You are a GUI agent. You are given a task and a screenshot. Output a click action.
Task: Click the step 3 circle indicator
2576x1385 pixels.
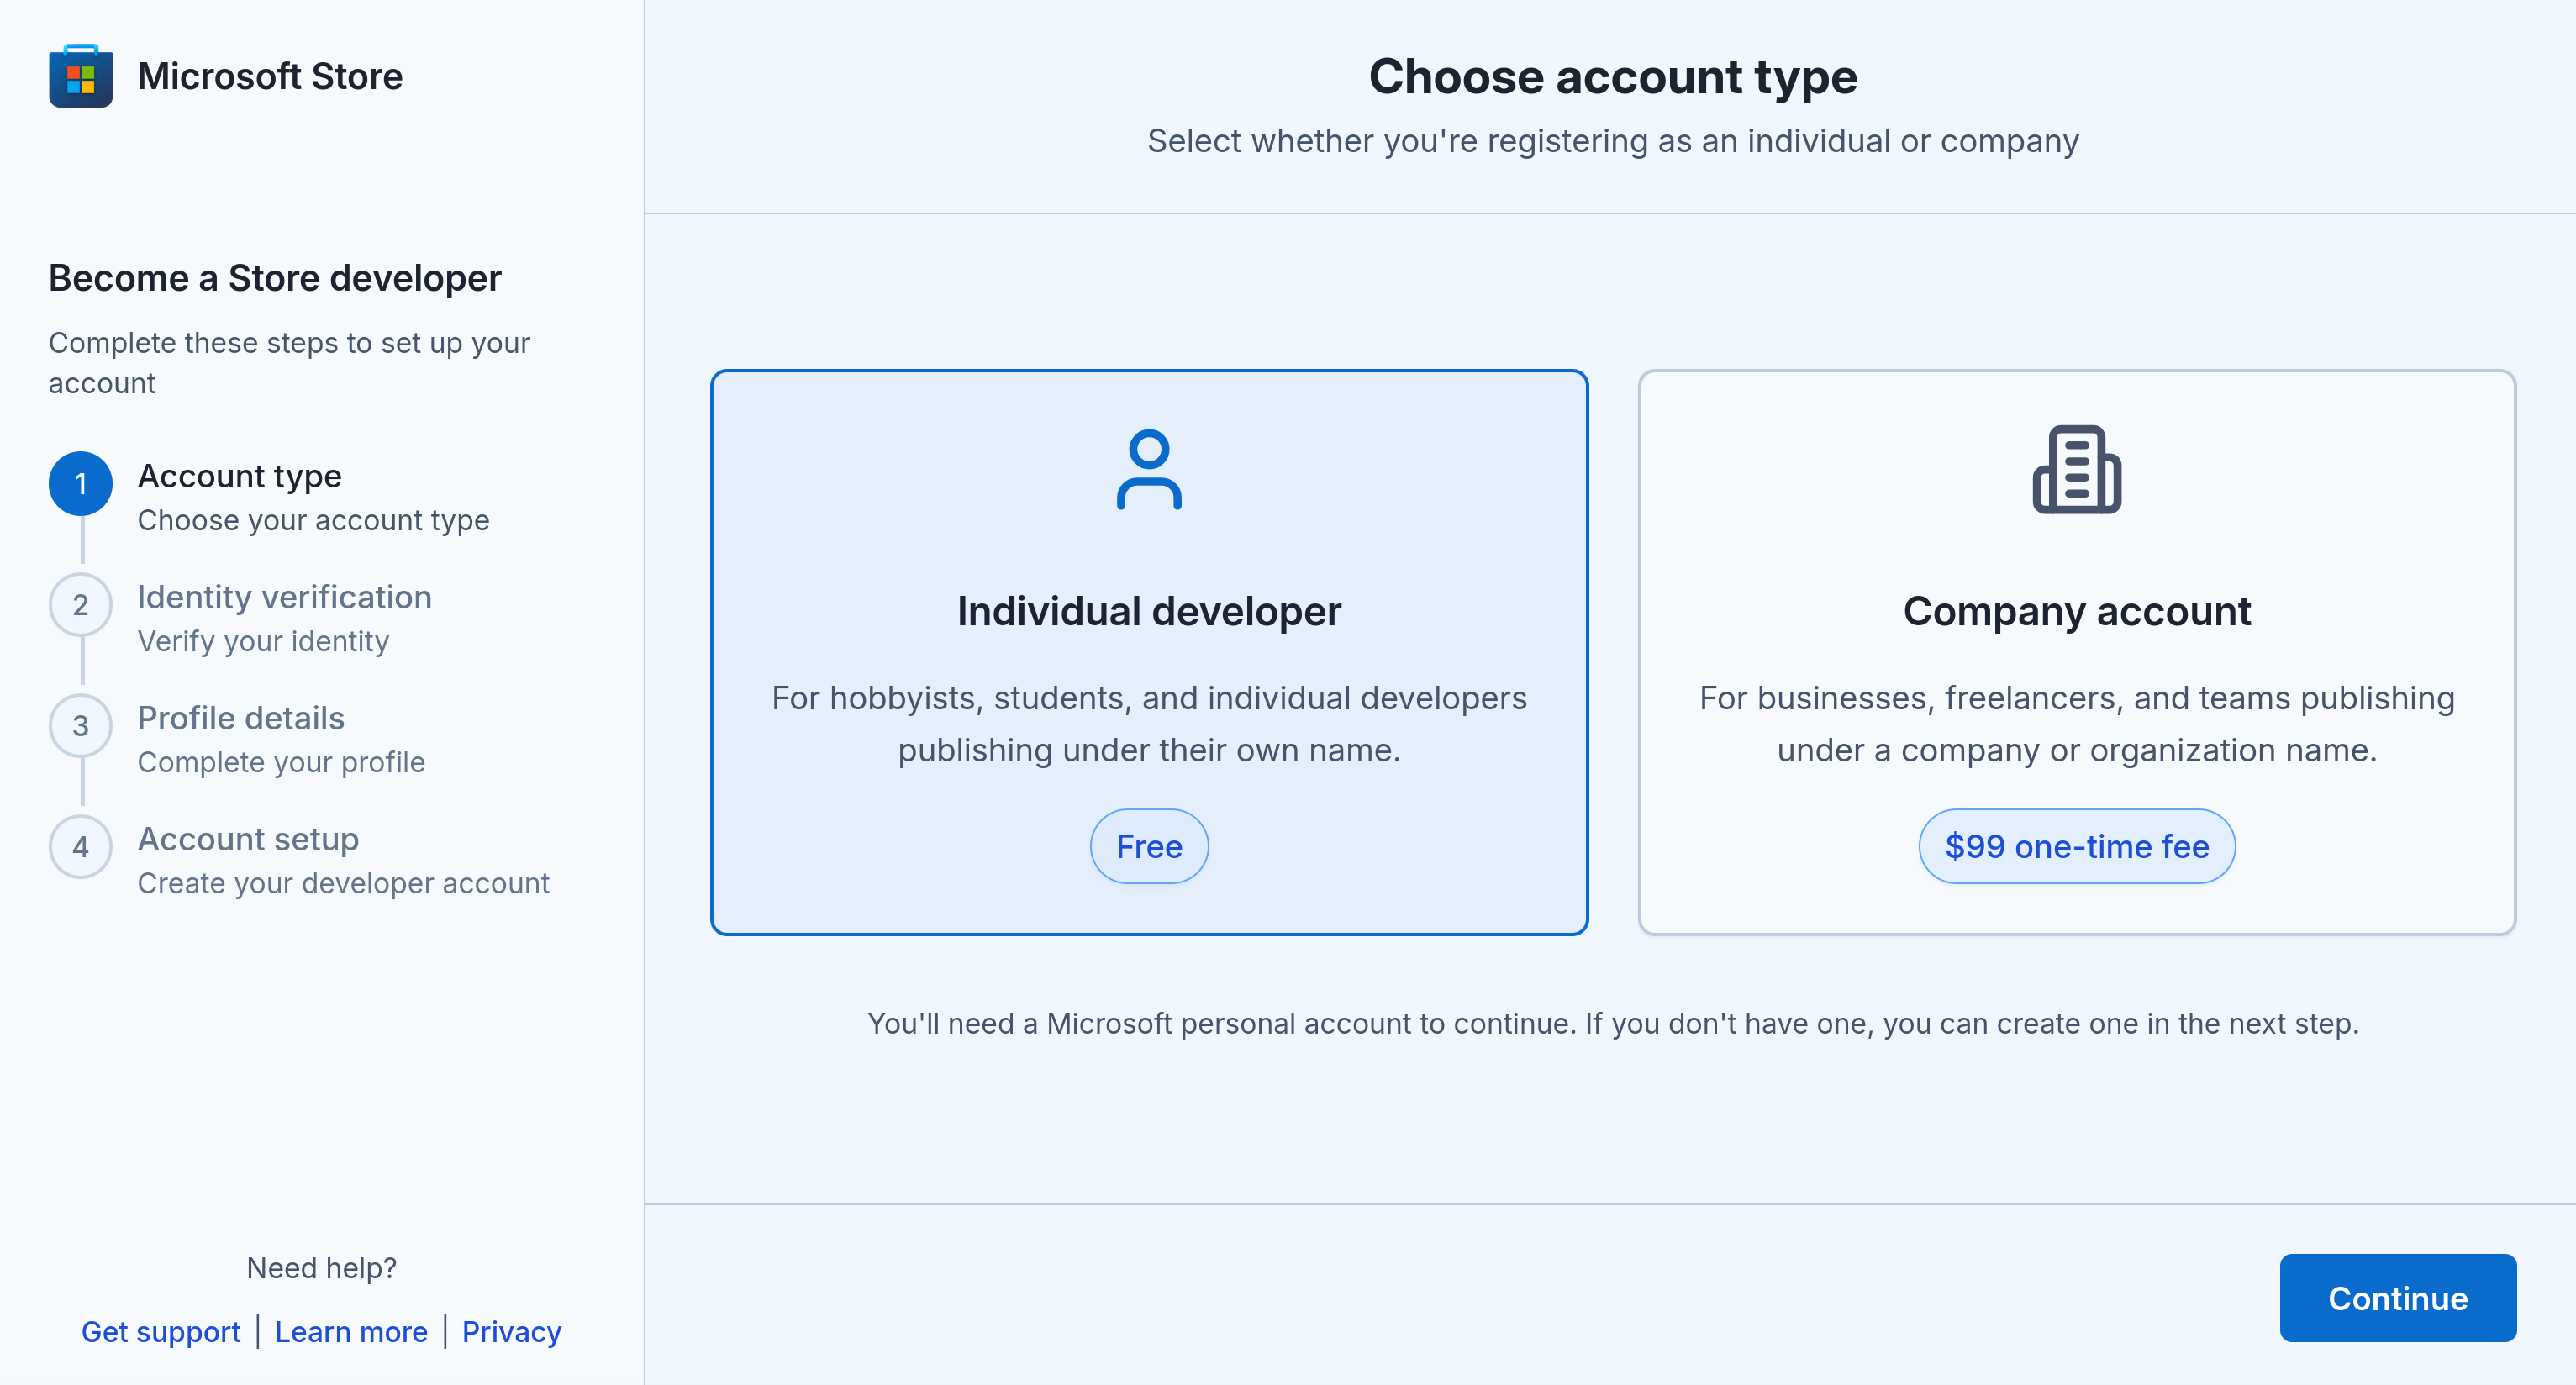click(80, 726)
